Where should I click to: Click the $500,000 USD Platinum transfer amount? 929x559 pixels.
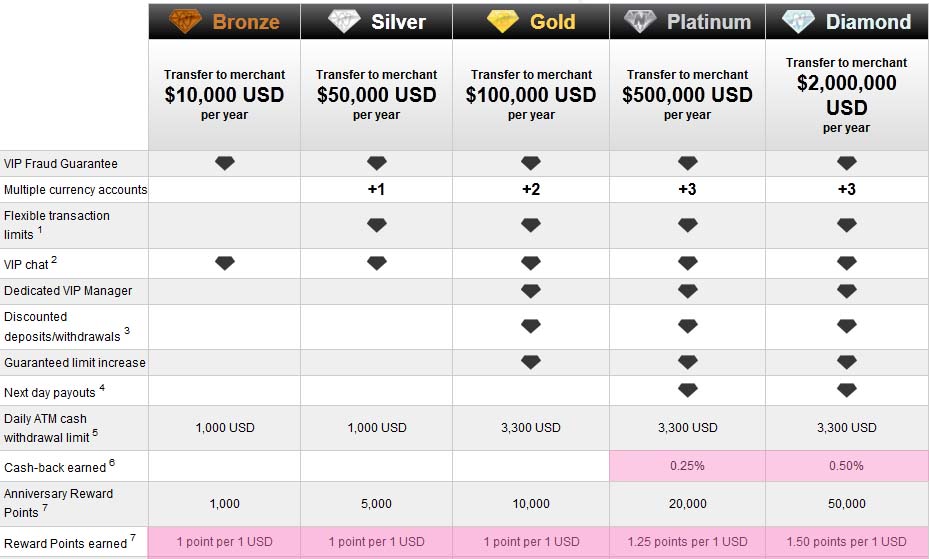tap(687, 96)
